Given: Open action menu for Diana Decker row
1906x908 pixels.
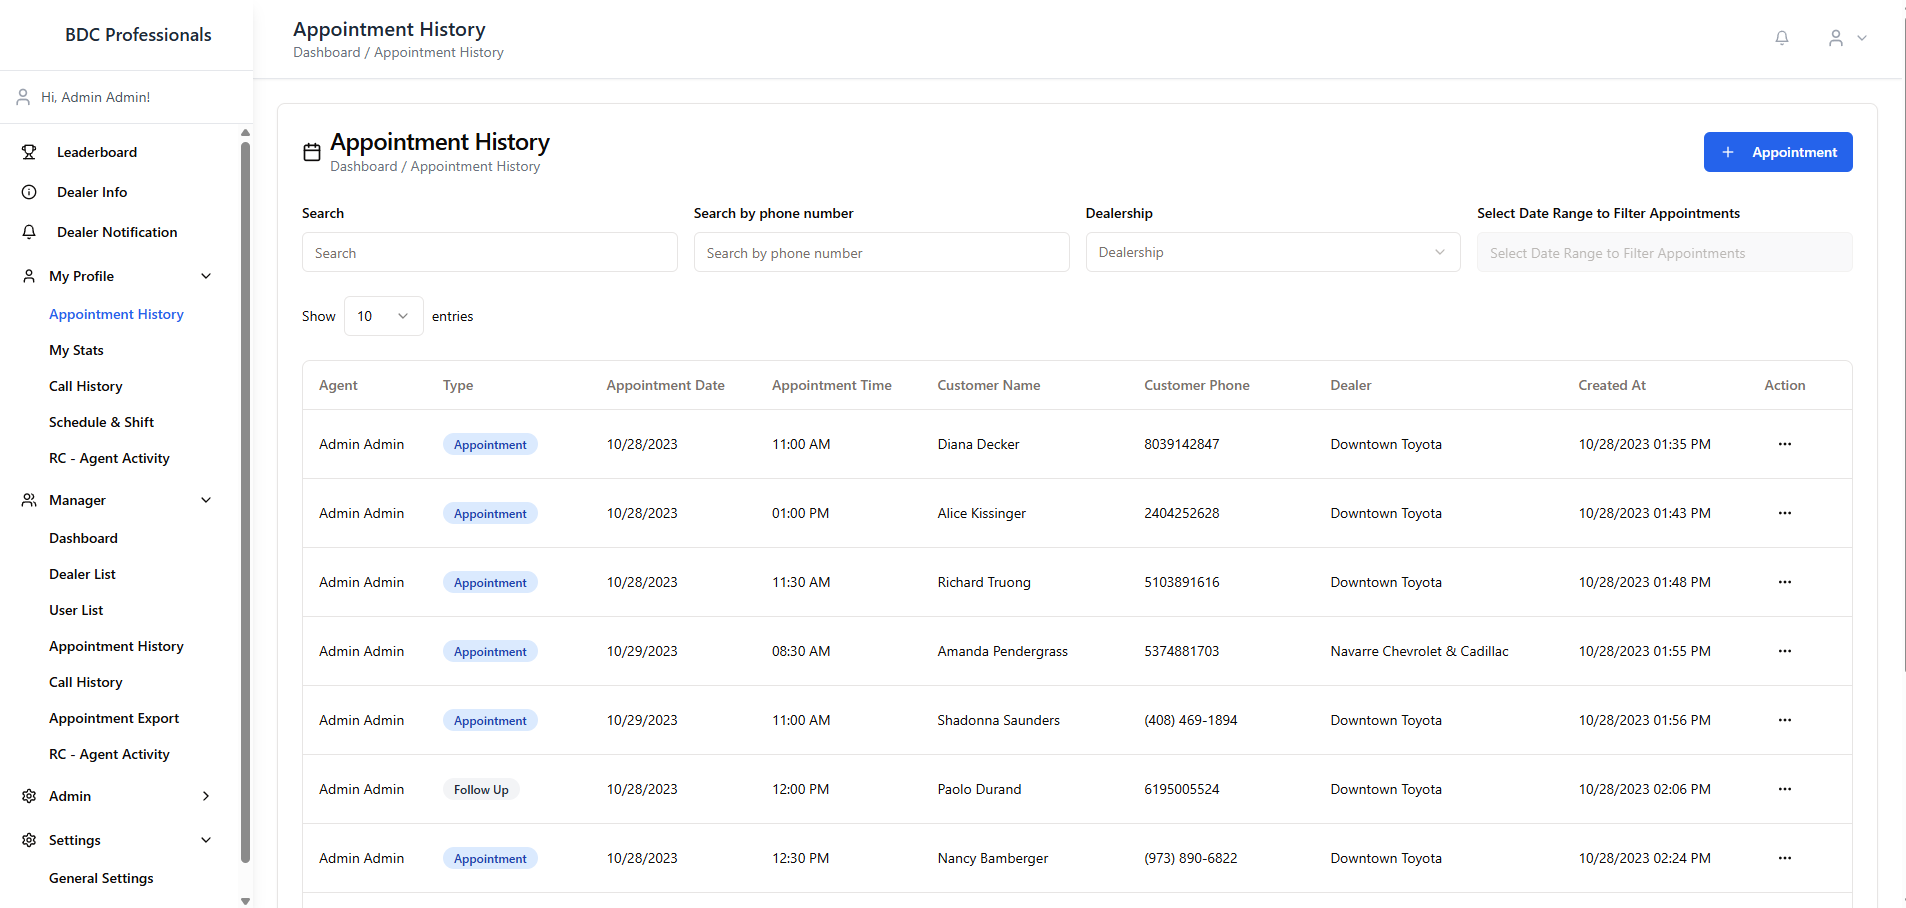Looking at the screenshot, I should pyautogui.click(x=1785, y=444).
